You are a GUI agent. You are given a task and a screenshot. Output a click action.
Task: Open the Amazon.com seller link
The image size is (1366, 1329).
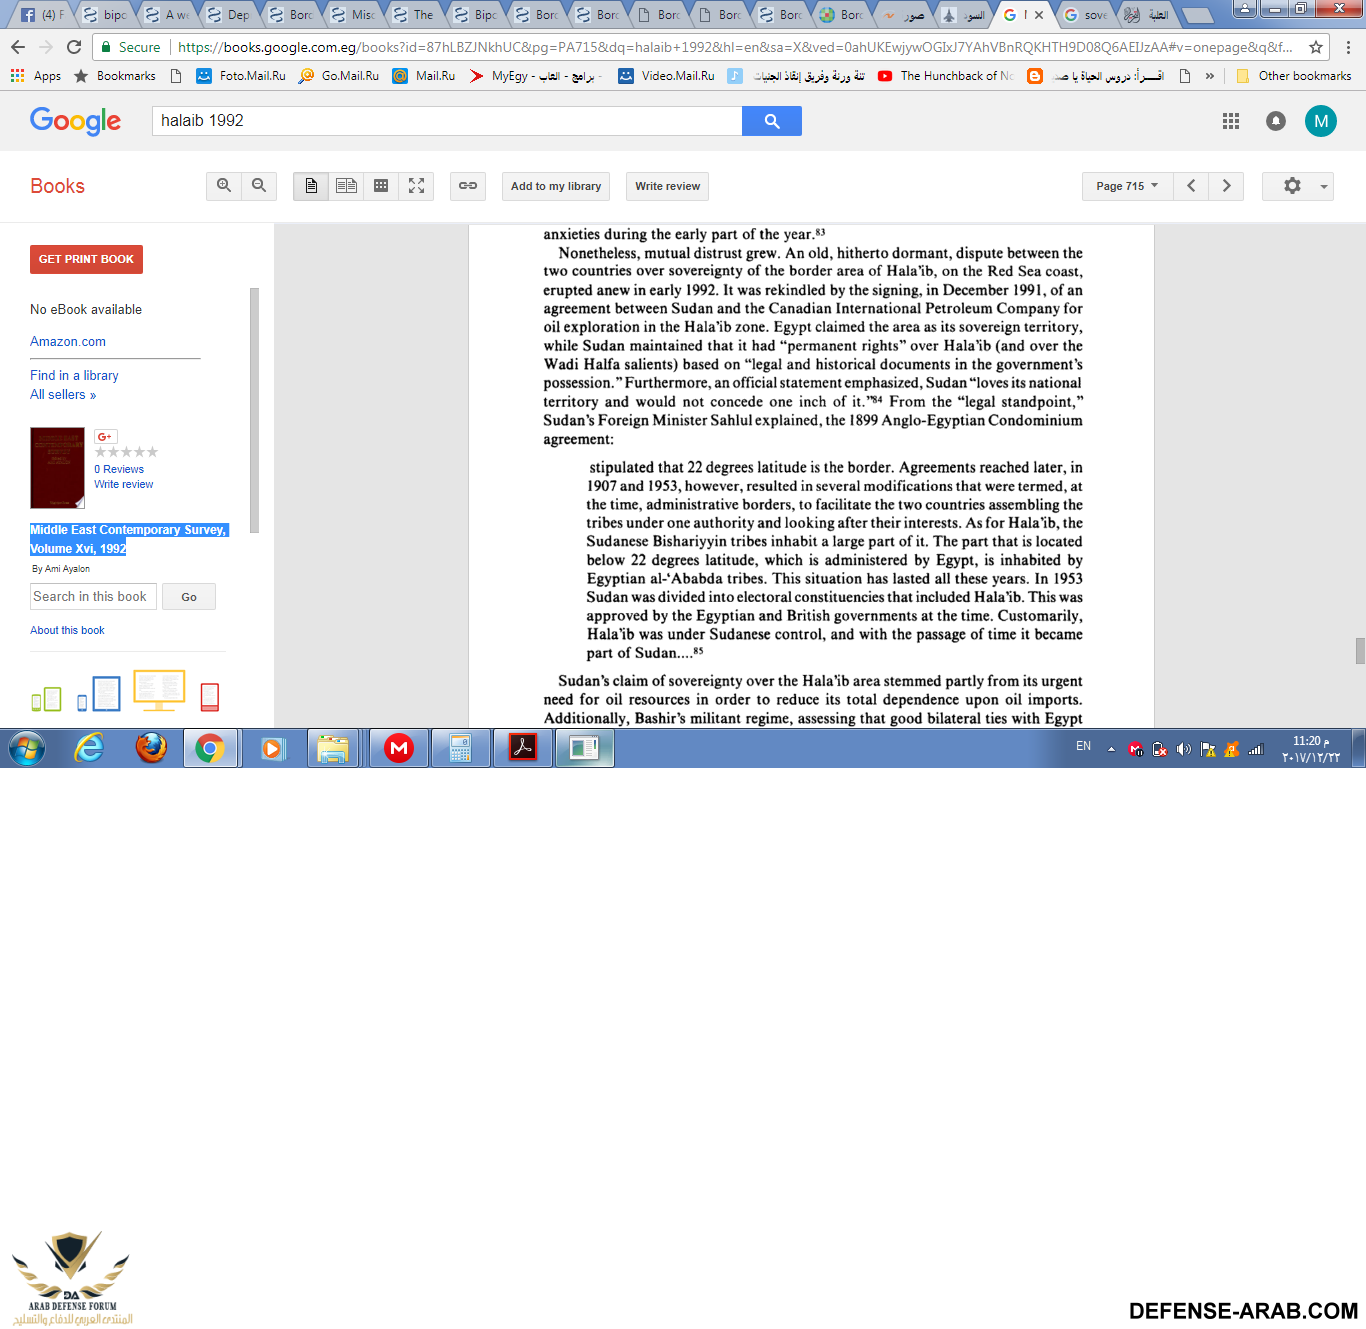click(x=68, y=342)
